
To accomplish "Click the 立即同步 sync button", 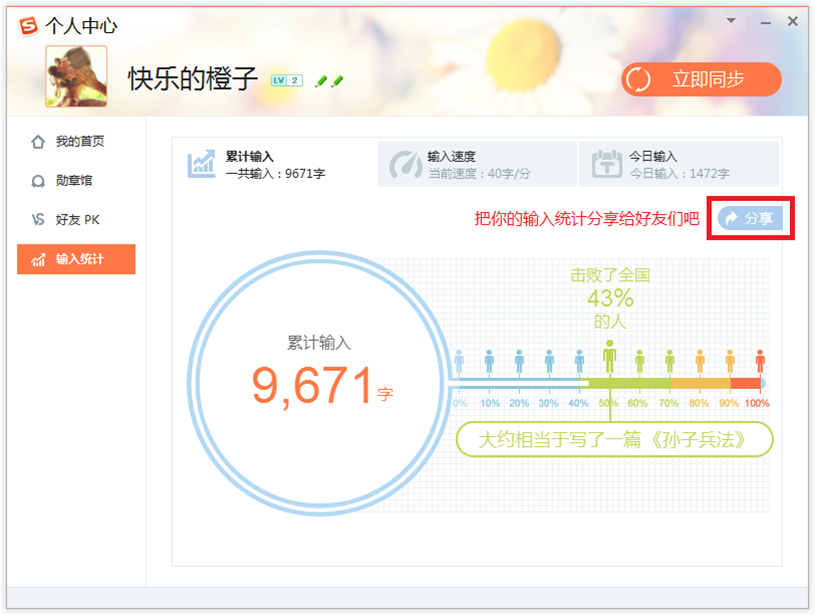I will point(701,79).
